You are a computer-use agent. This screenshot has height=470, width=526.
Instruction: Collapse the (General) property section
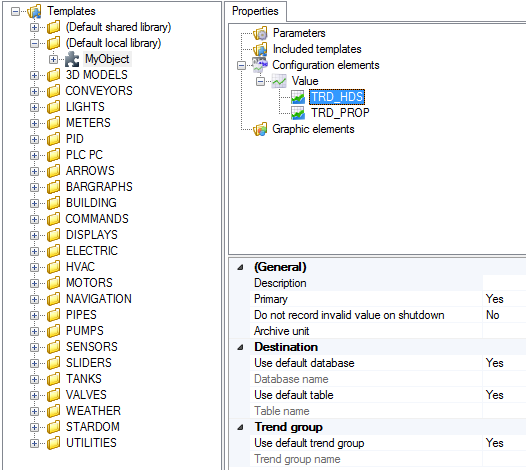pyautogui.click(x=240, y=267)
